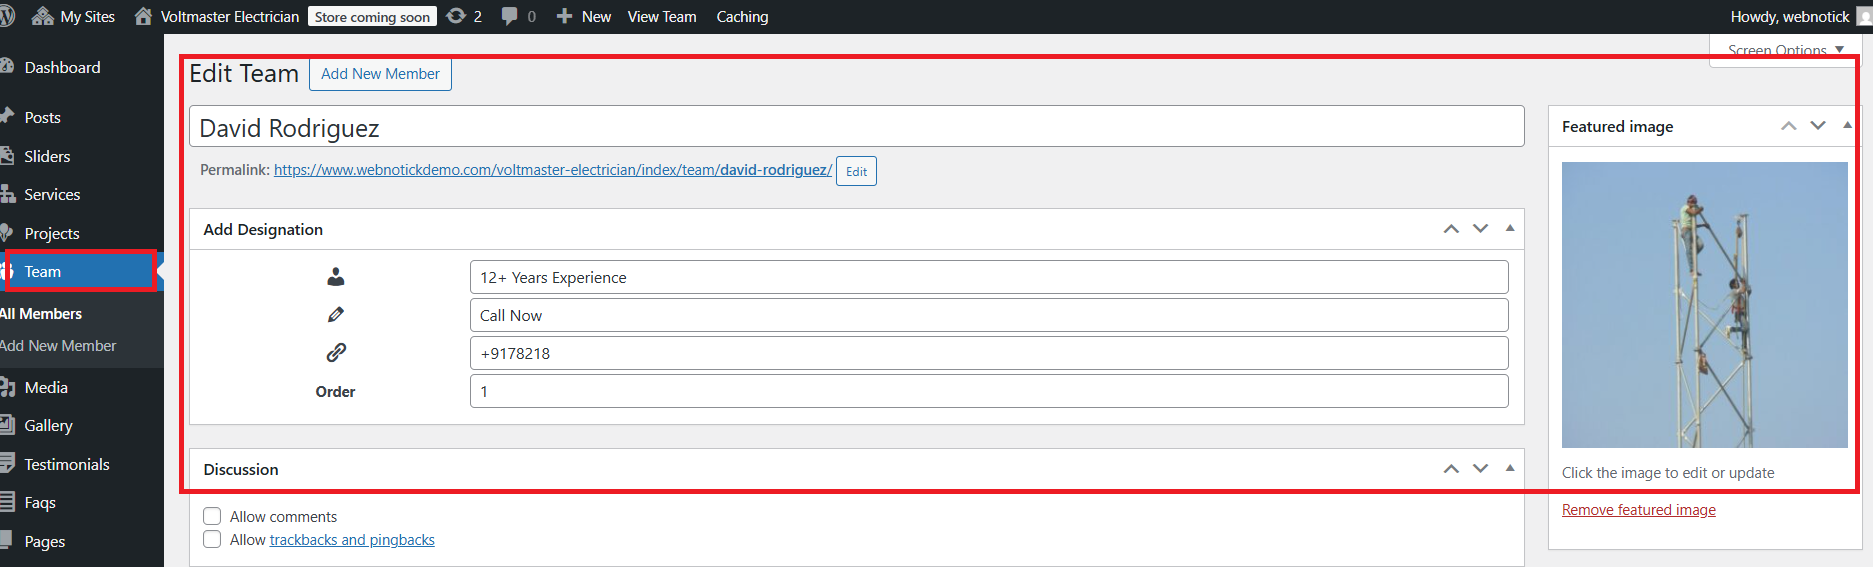Viewport: 1873px width, 567px height.
Task: Click the David Rodriguez title field
Action: 856,128
